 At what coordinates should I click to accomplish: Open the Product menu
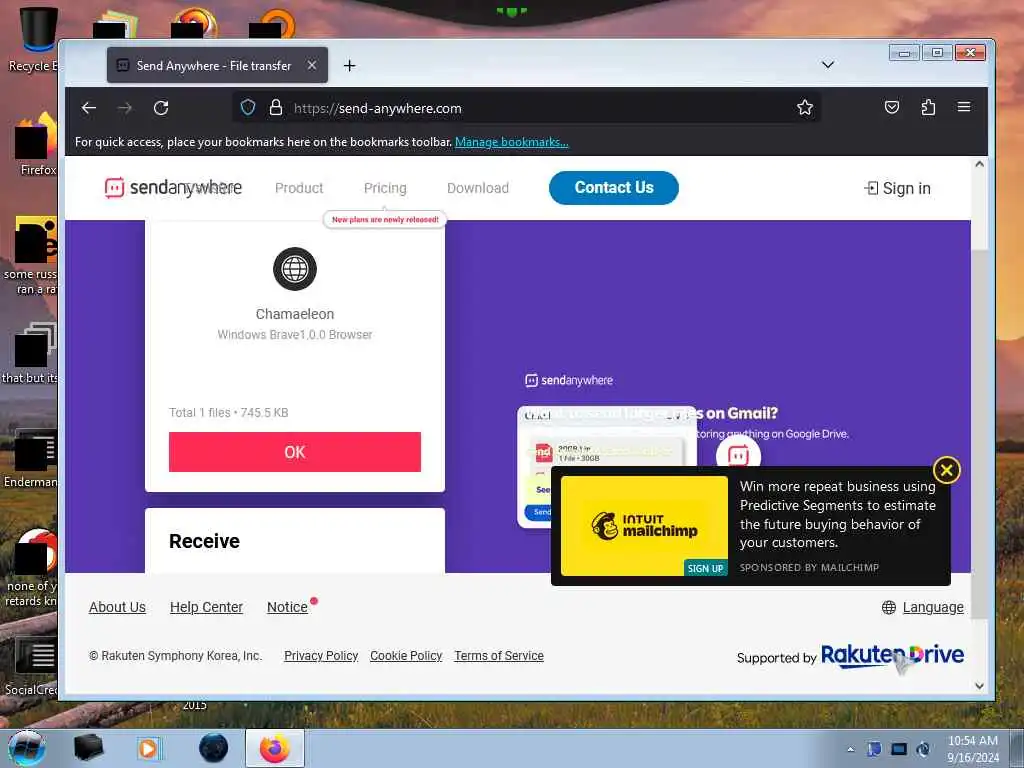(x=299, y=188)
